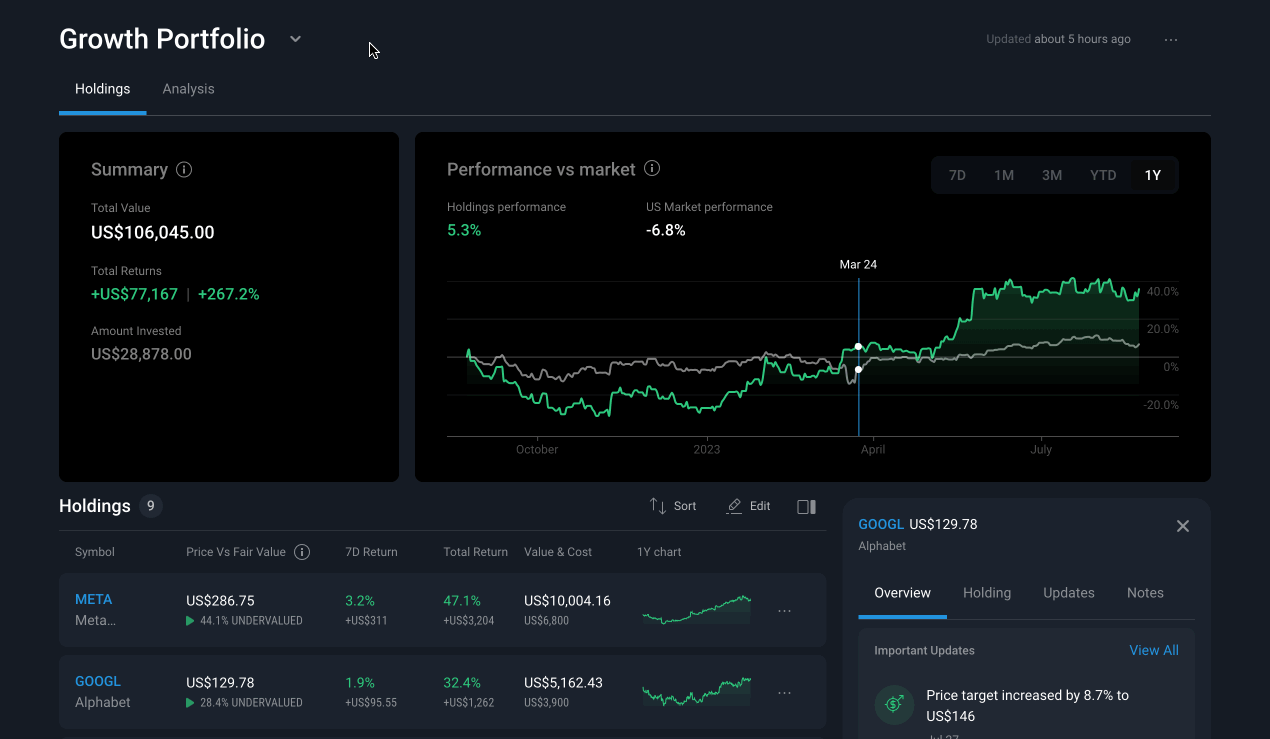Select the 1Y time range
The image size is (1270, 739).
[1153, 175]
